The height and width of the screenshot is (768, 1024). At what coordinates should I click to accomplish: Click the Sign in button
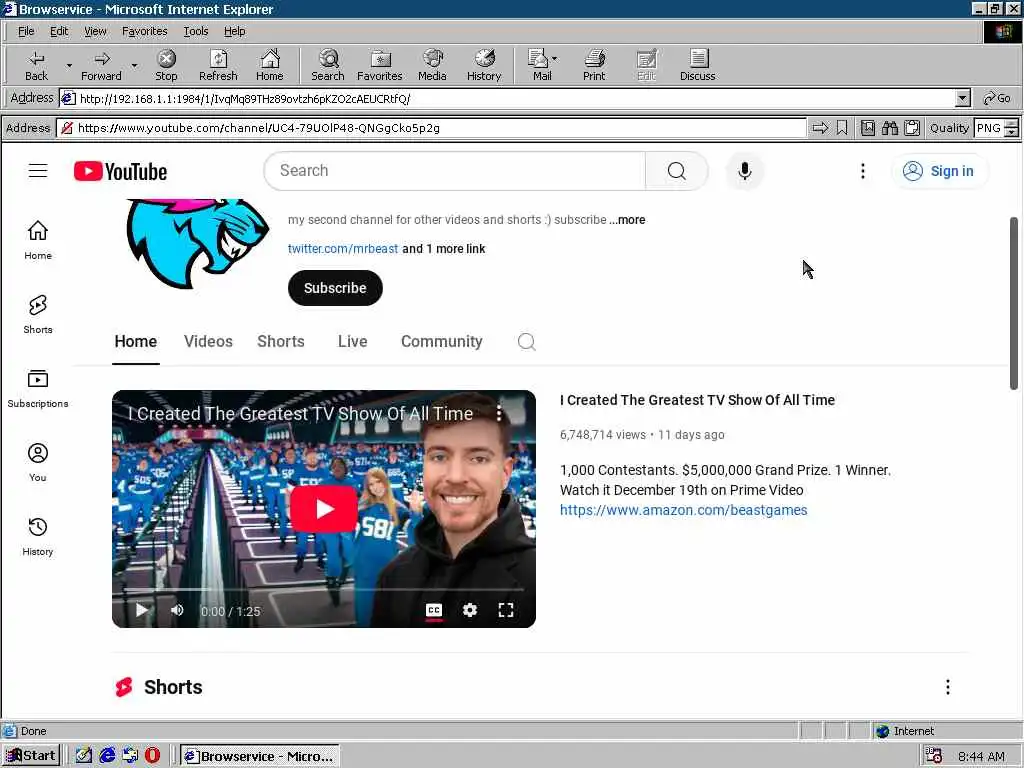click(940, 171)
